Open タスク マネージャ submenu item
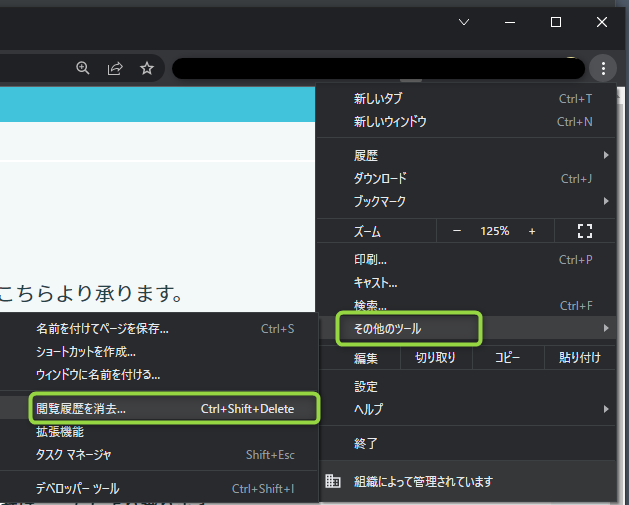 point(158,454)
